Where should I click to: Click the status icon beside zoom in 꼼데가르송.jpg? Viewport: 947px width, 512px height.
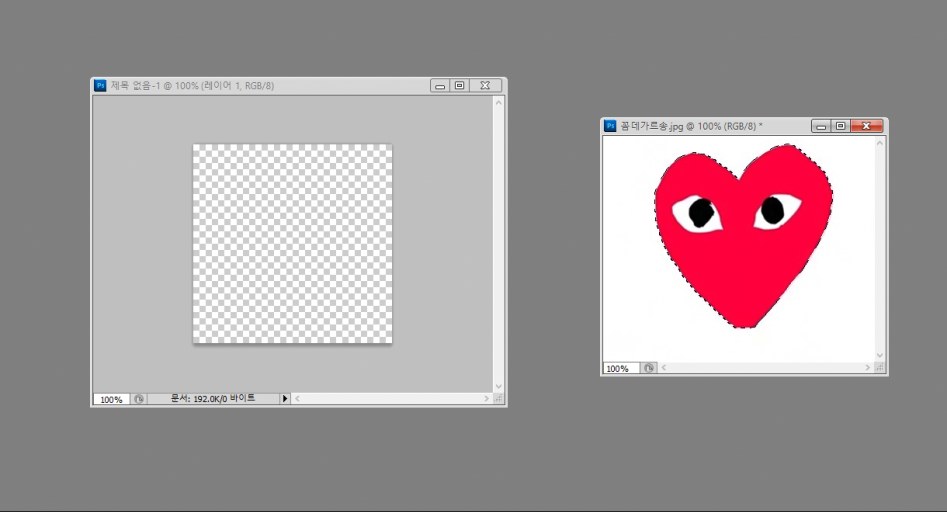coord(649,368)
